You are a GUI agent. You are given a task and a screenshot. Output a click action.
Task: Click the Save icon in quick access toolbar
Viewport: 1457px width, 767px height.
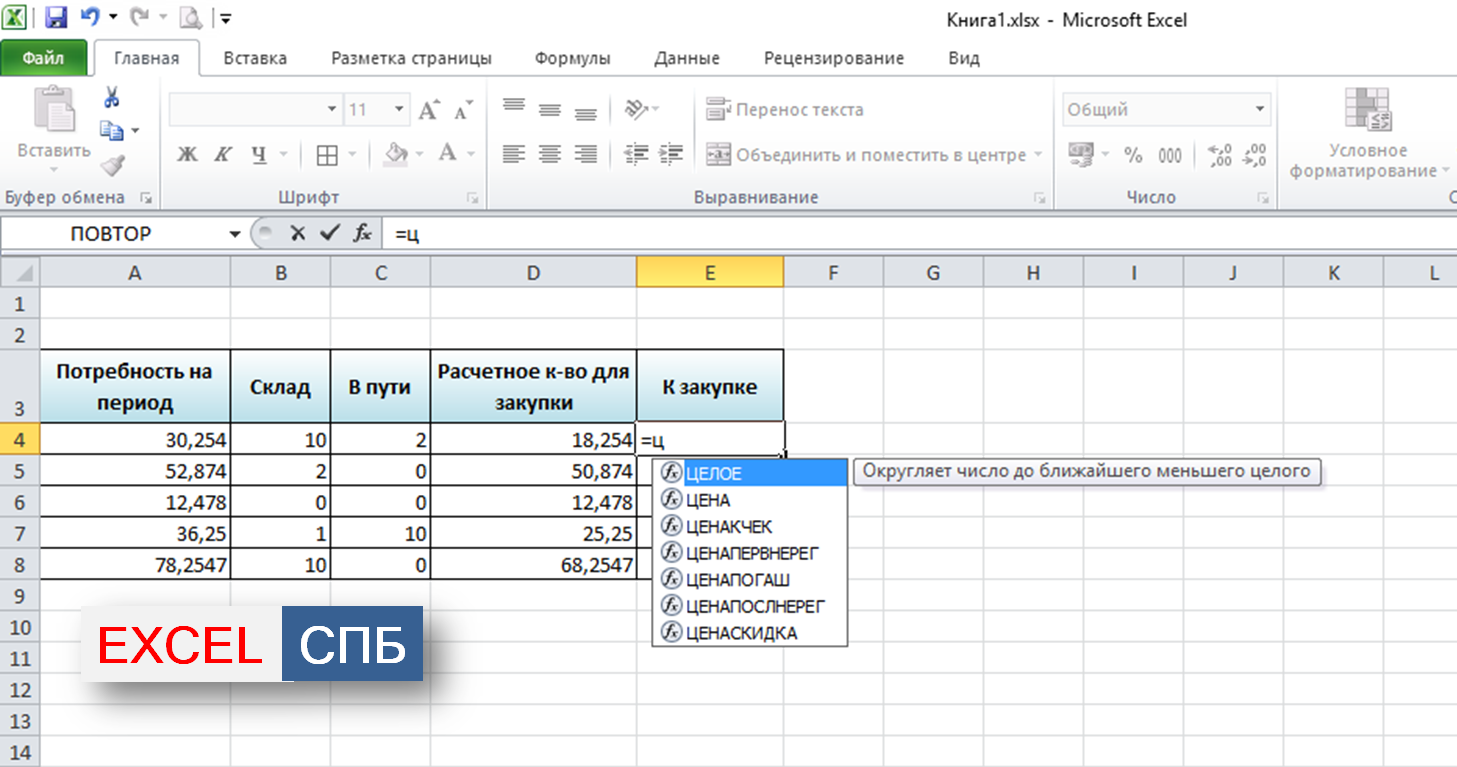point(56,18)
